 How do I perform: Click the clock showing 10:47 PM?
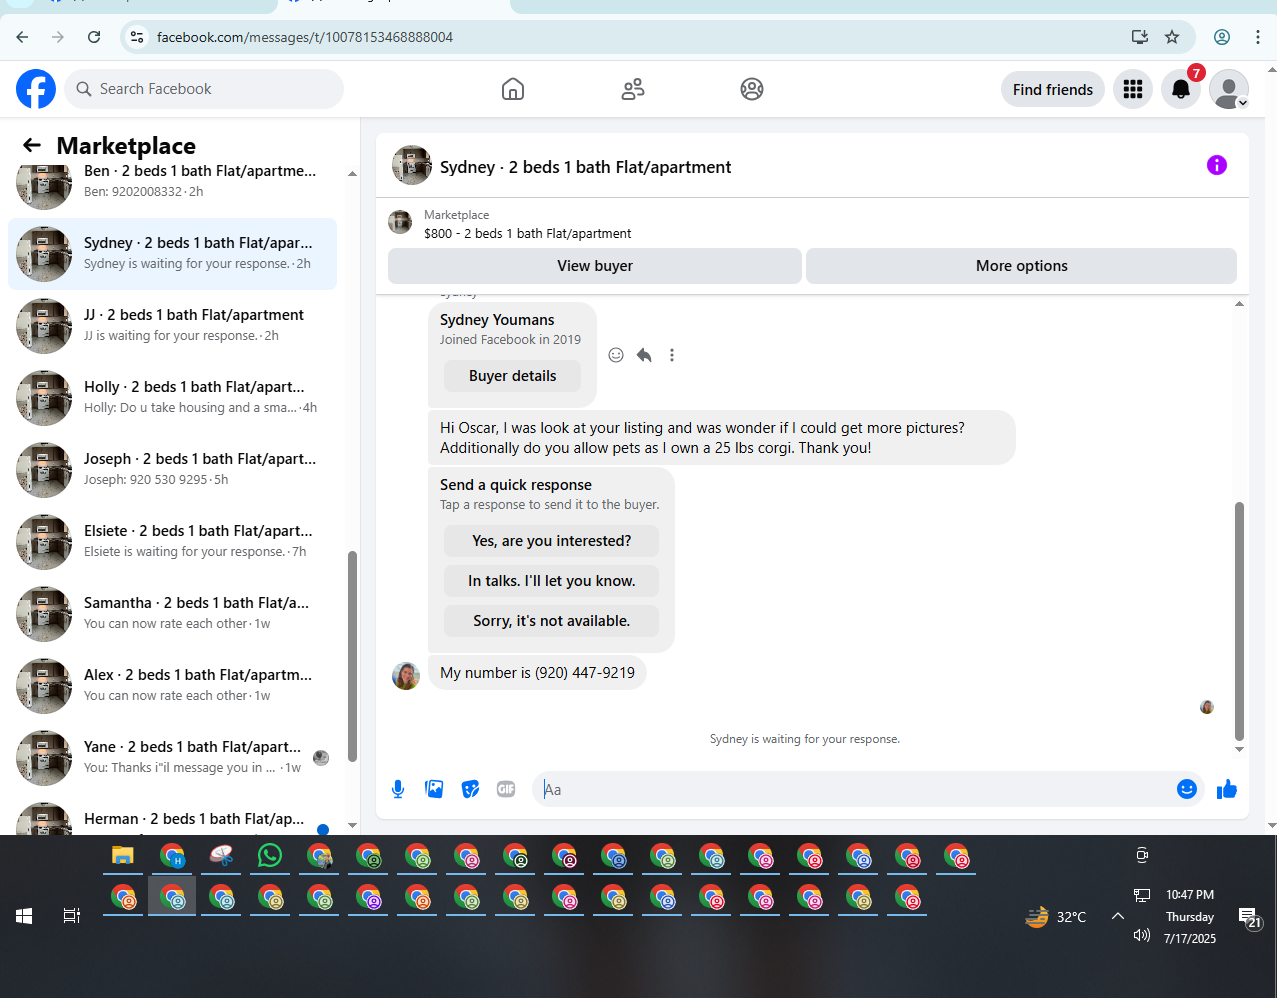1190,895
